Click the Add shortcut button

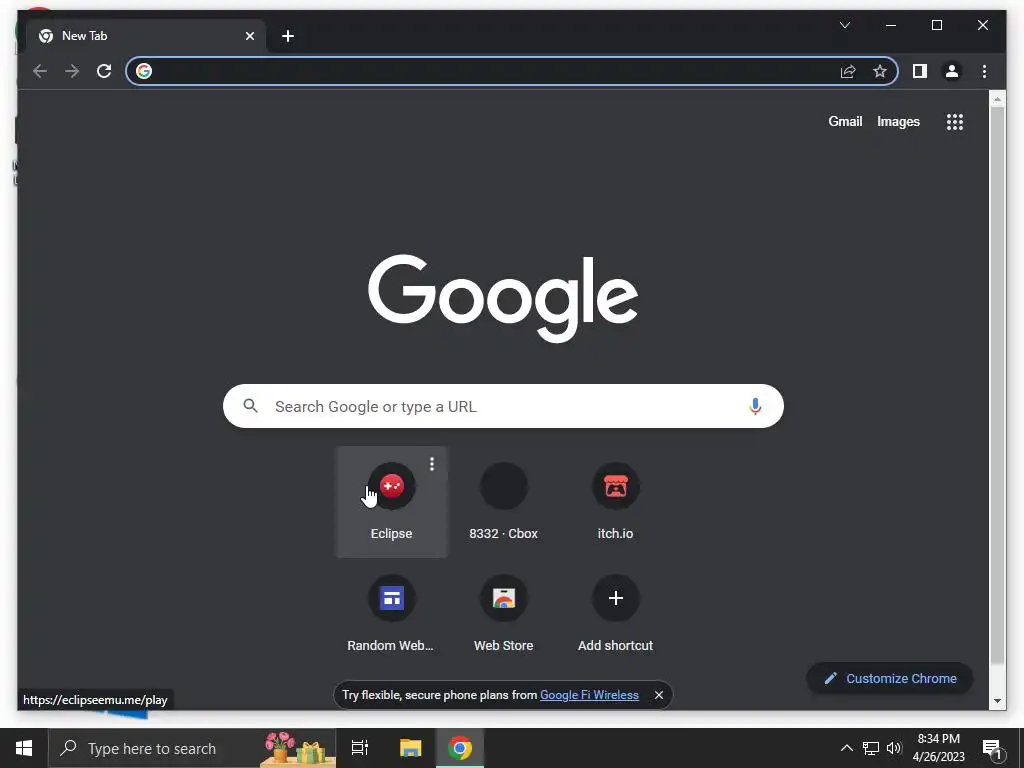[615, 614]
